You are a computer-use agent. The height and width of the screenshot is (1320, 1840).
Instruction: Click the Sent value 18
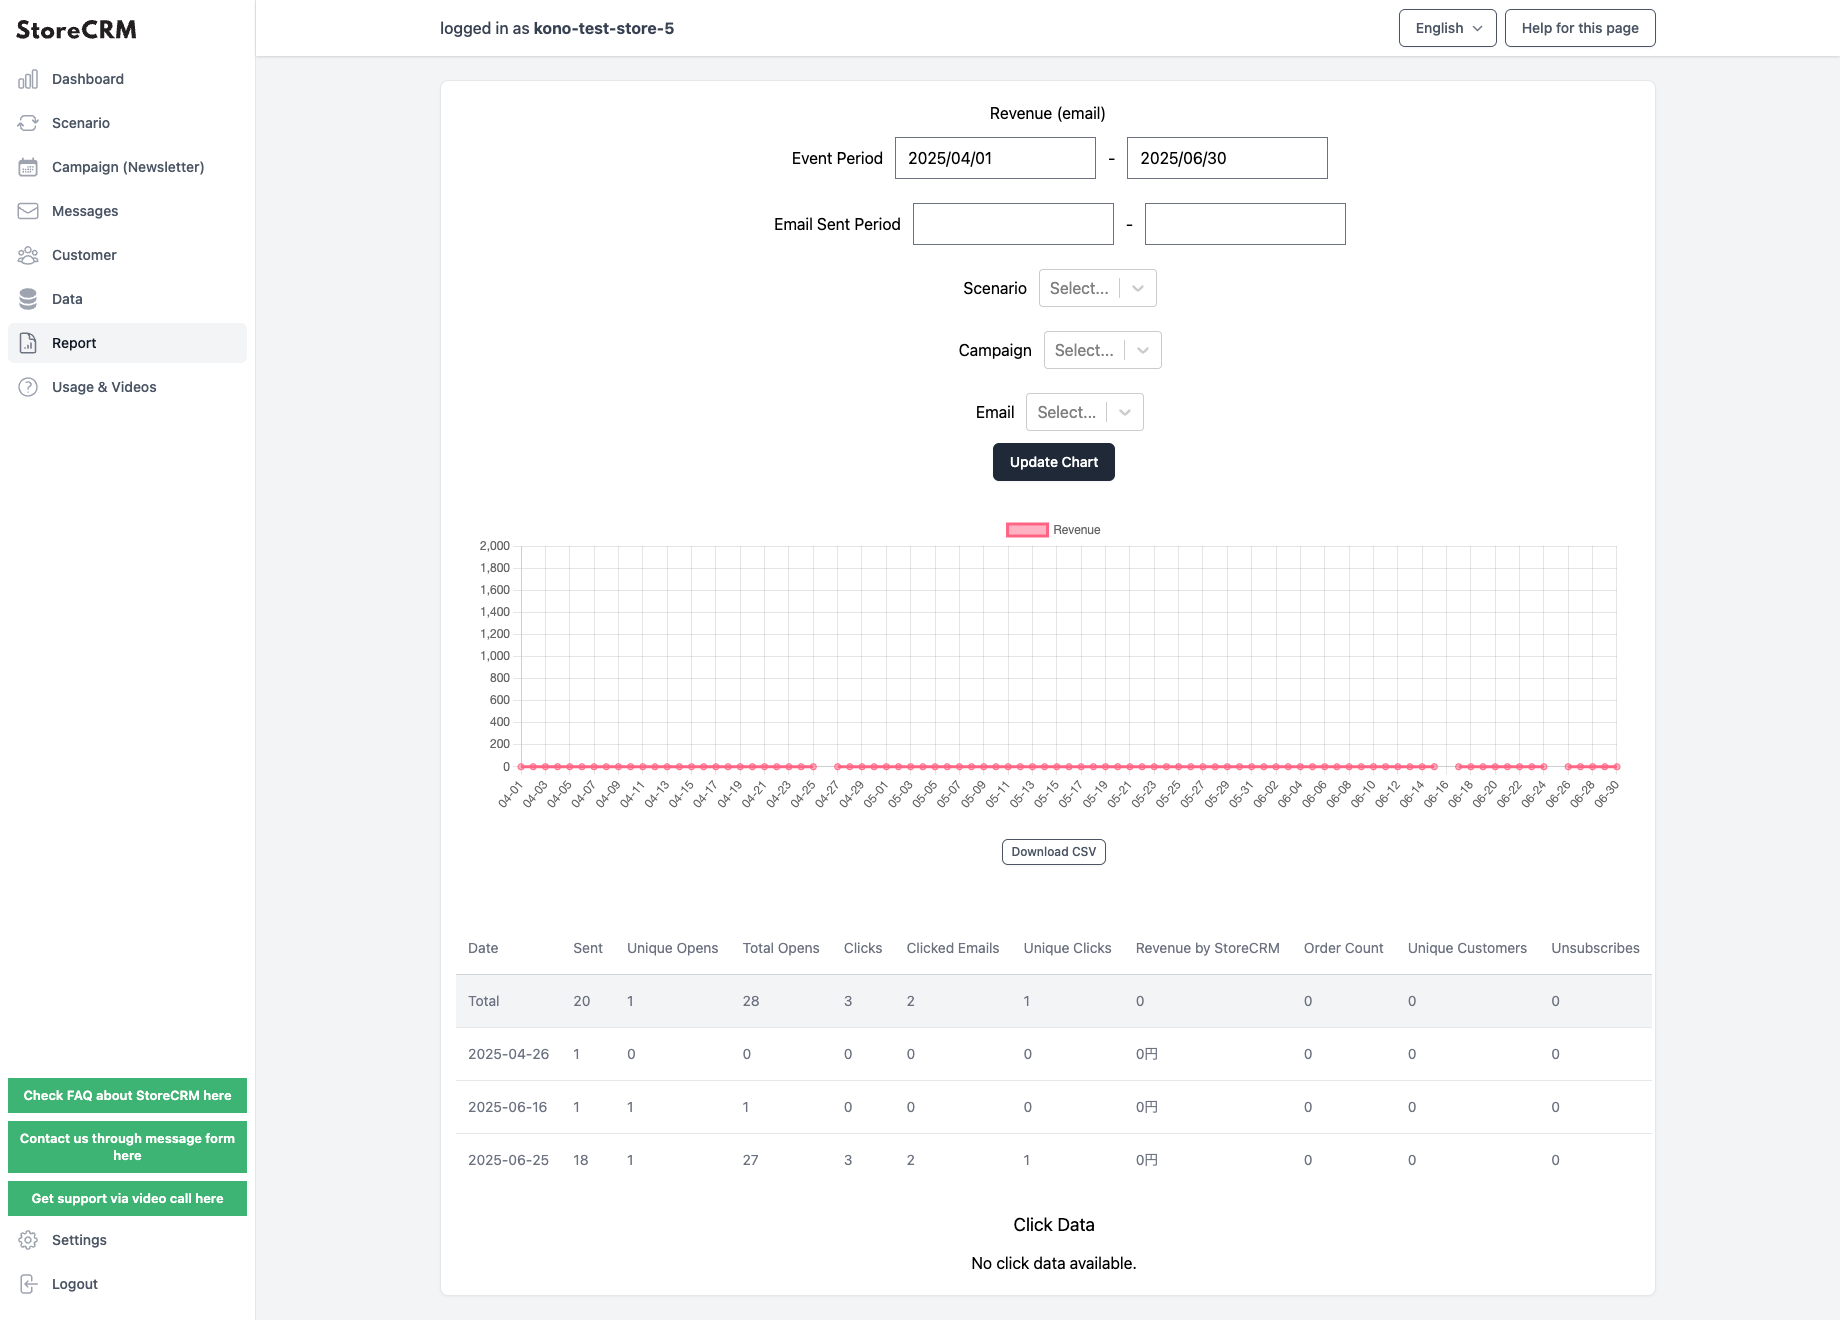pyautogui.click(x=581, y=1160)
